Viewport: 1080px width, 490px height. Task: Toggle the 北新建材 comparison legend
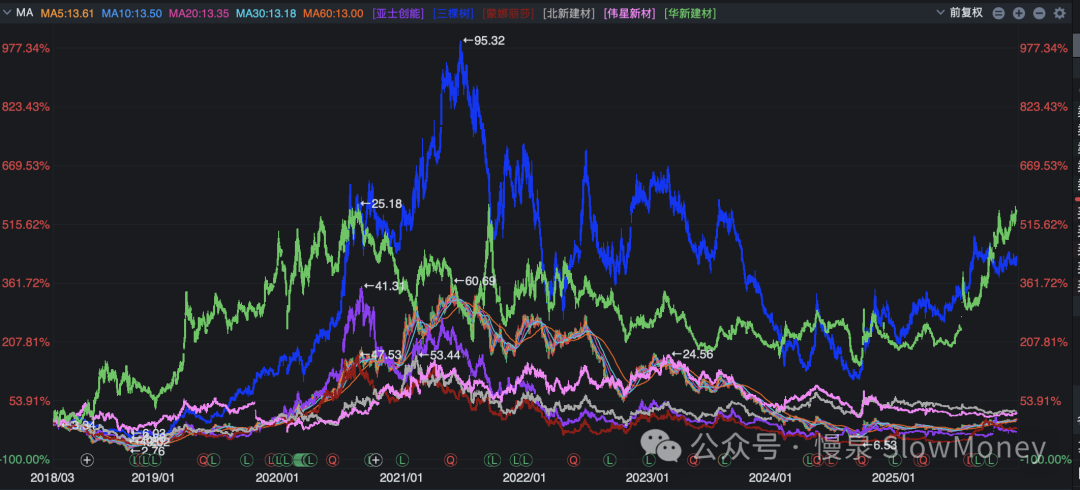click(569, 13)
